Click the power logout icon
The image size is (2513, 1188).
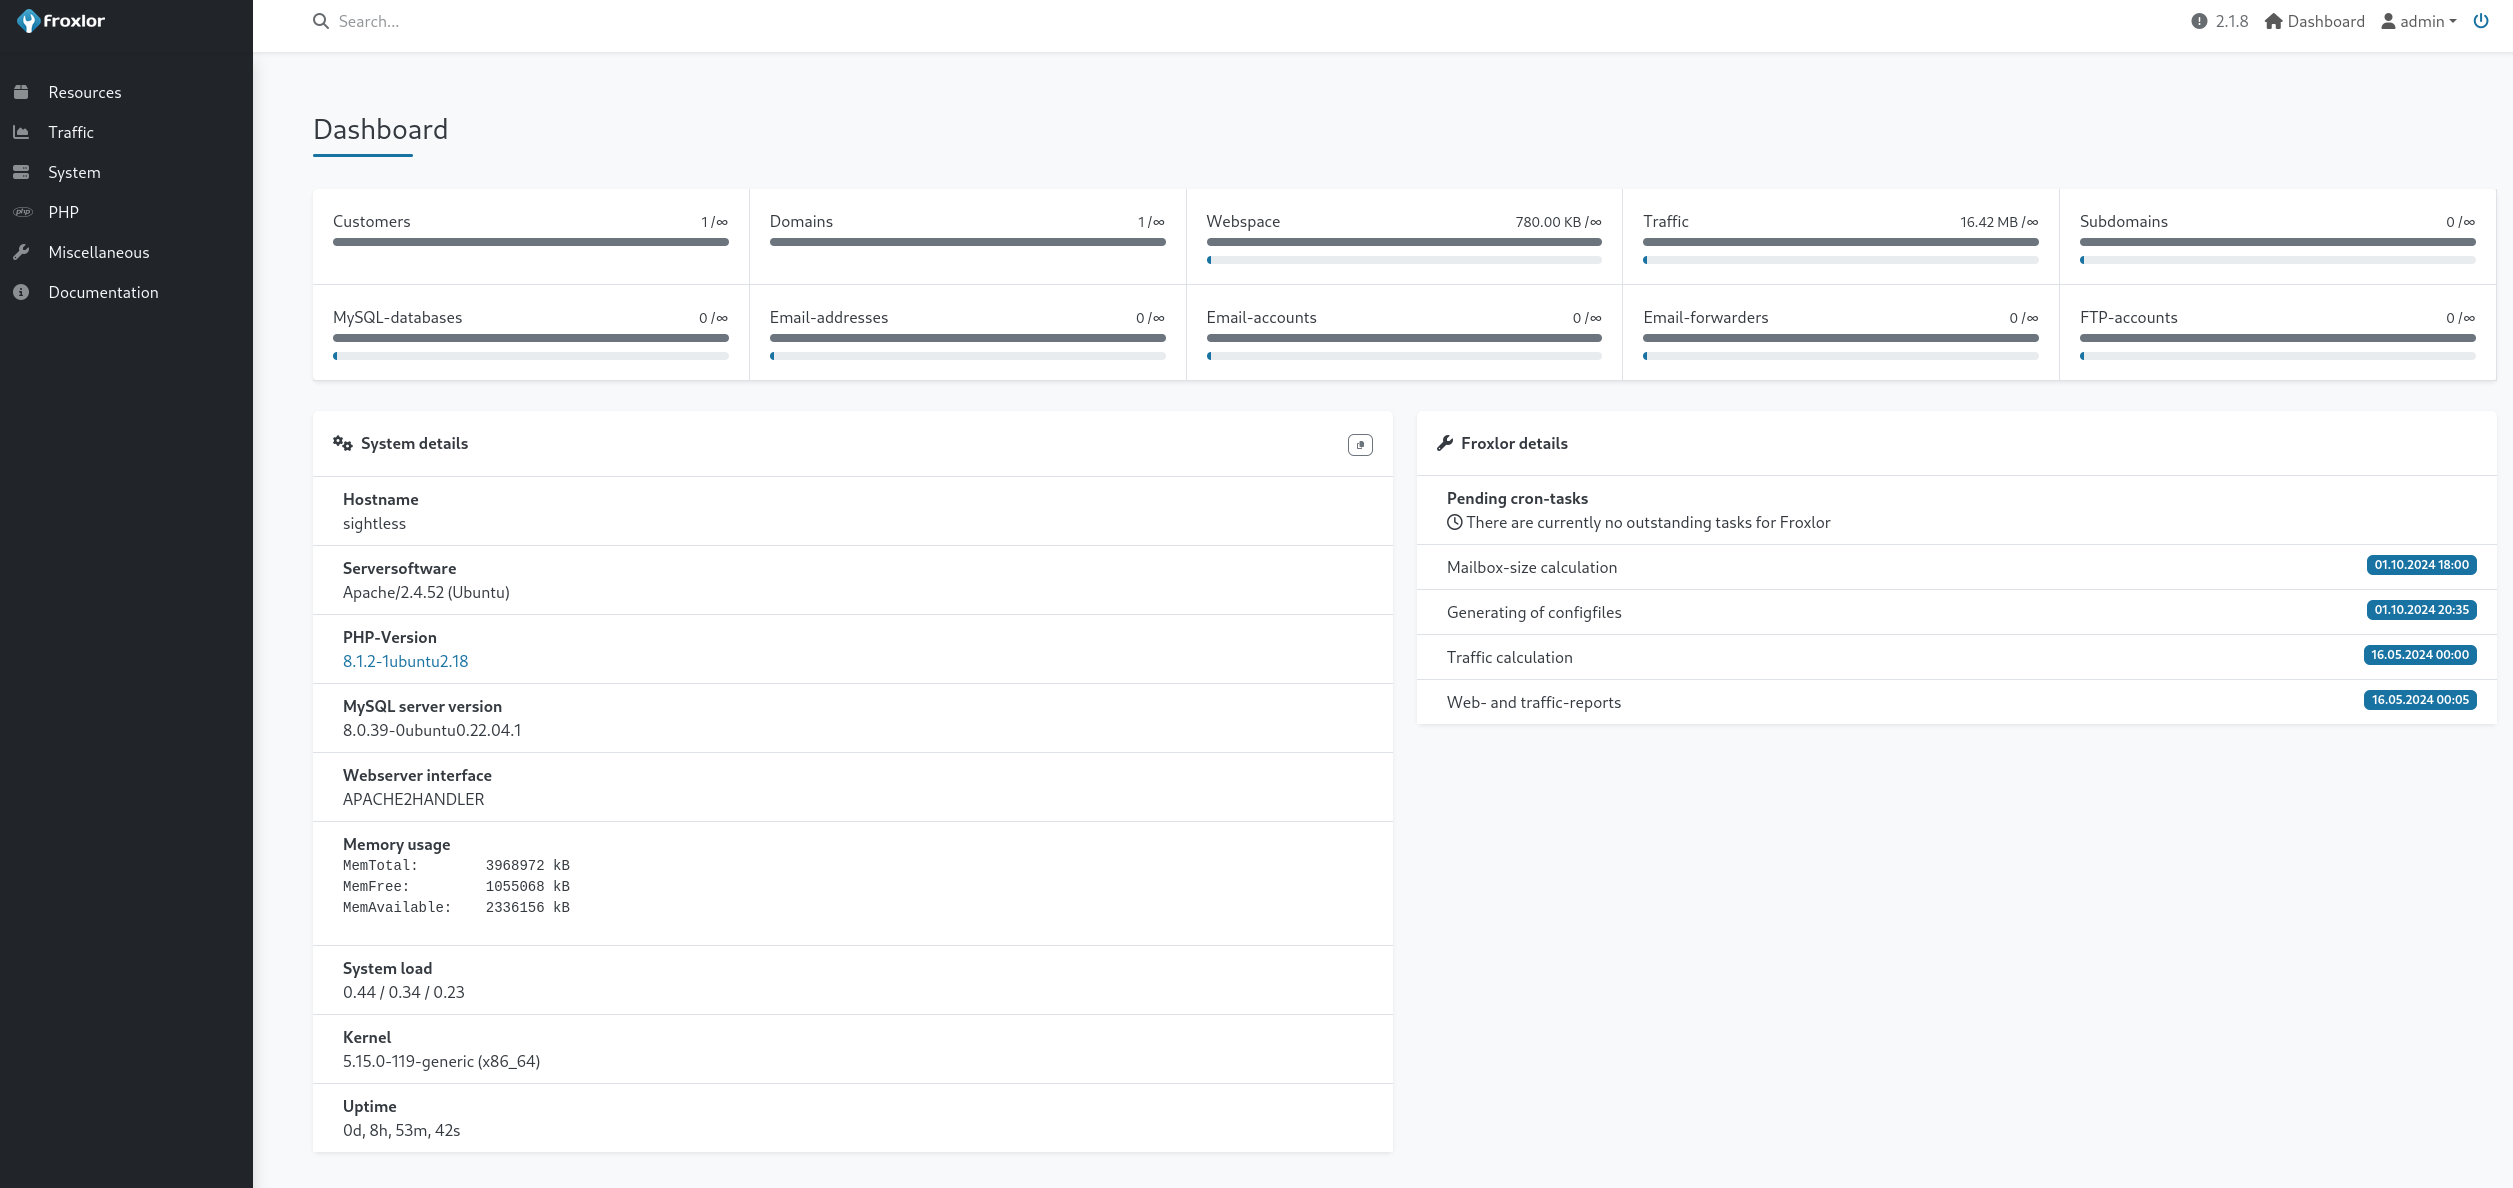tap(2480, 21)
